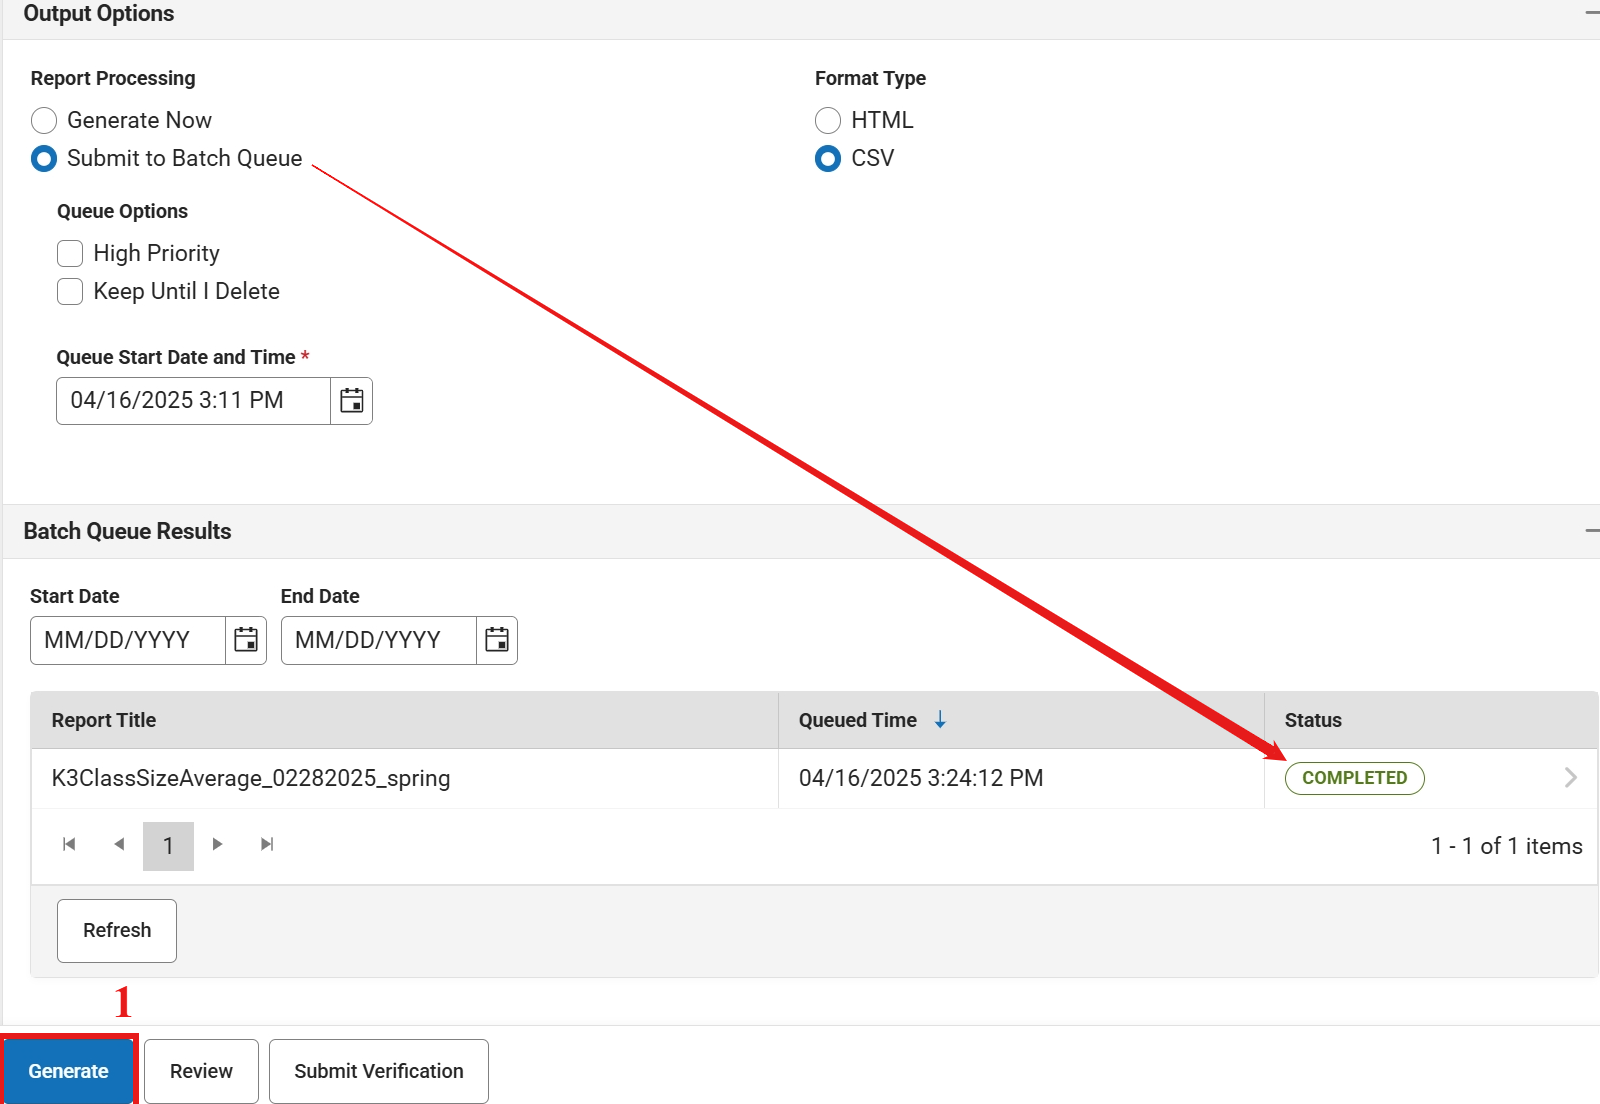Go to first page of results

[x=69, y=844]
